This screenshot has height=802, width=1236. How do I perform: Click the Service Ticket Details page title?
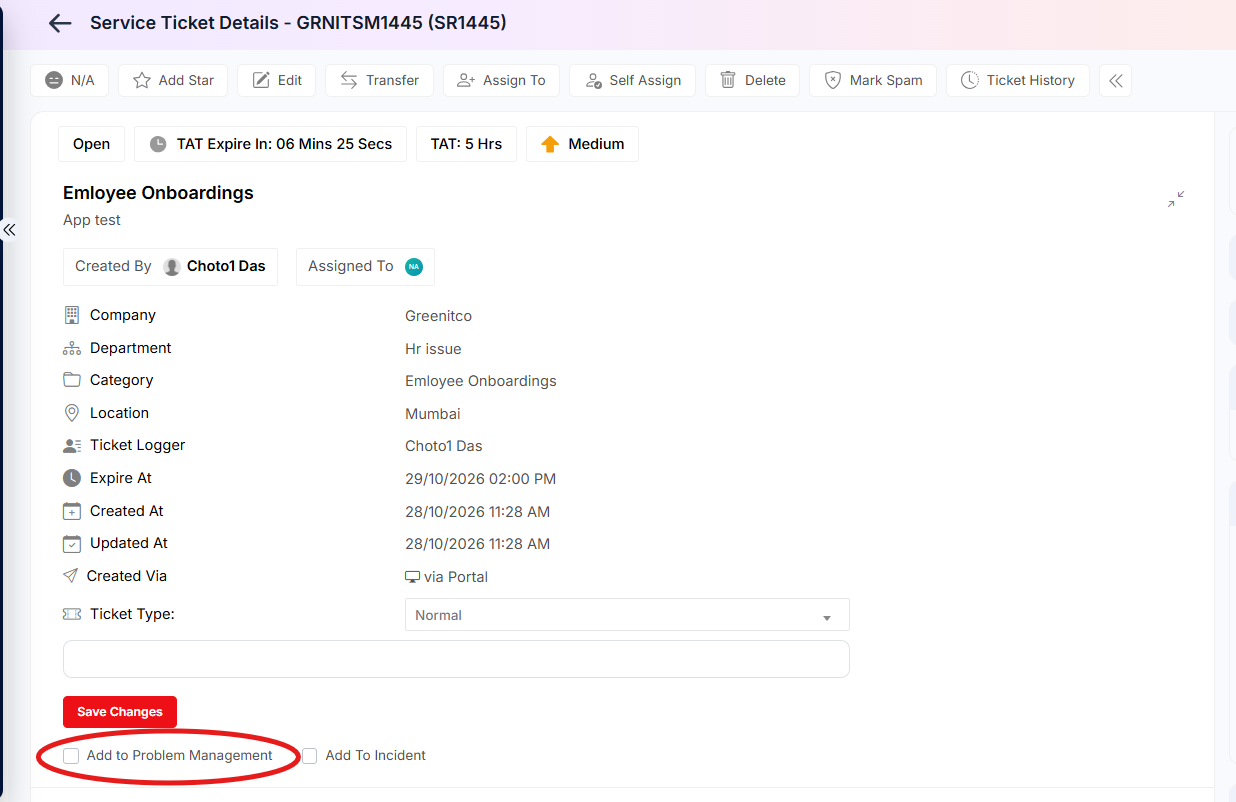[x=298, y=22]
